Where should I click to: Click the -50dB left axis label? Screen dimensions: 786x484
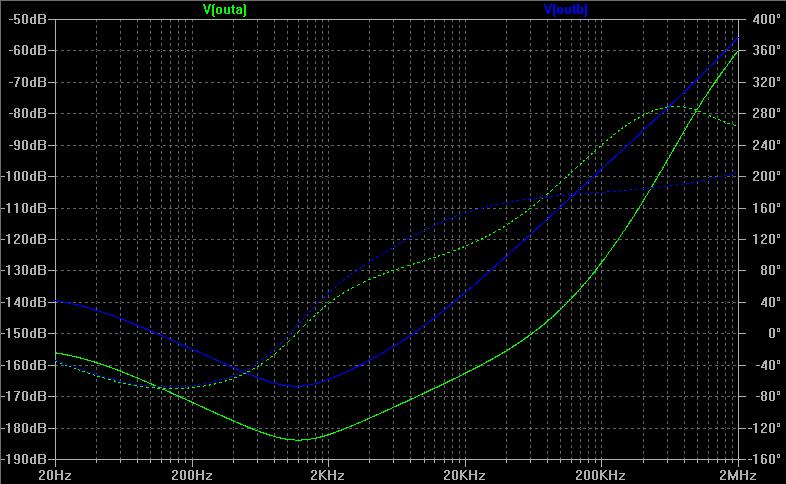point(28,19)
